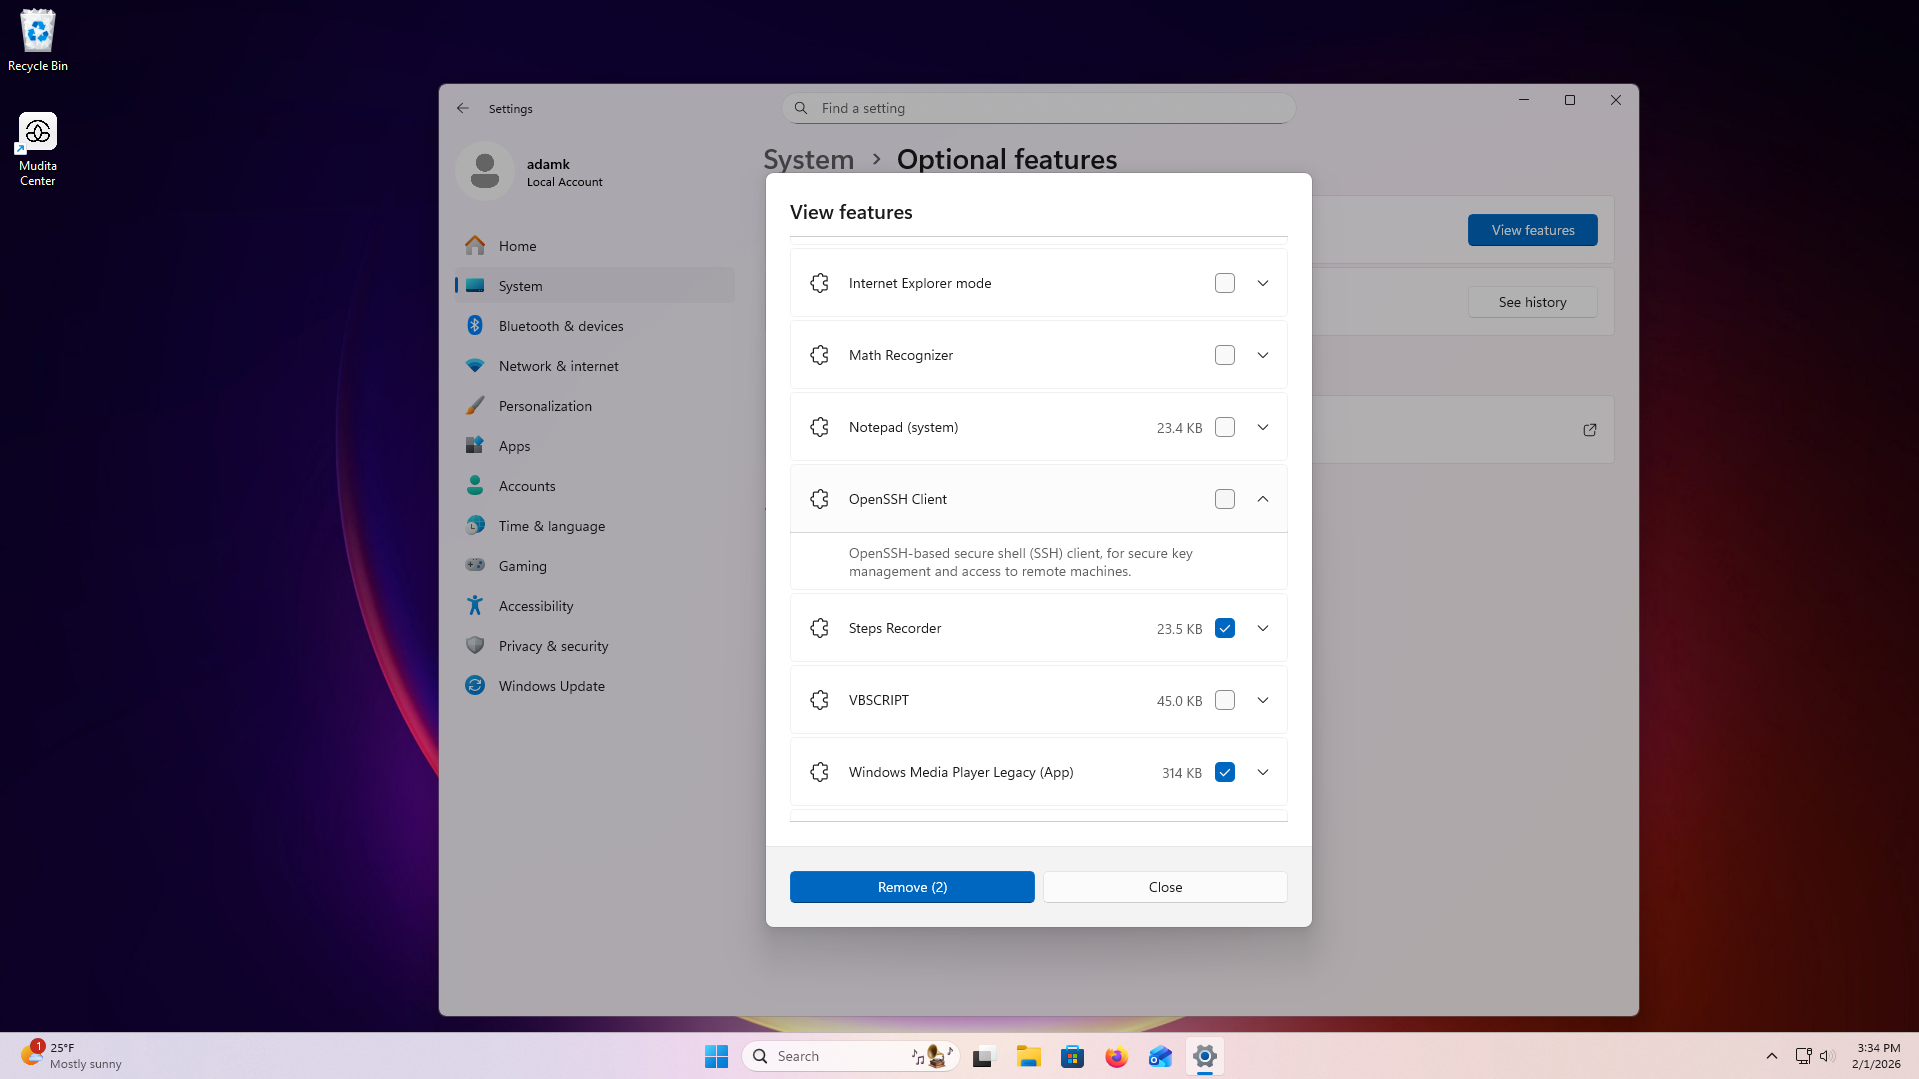1919x1079 pixels.
Task: Check the OpenSSH Client checkbox
Action: point(1225,499)
